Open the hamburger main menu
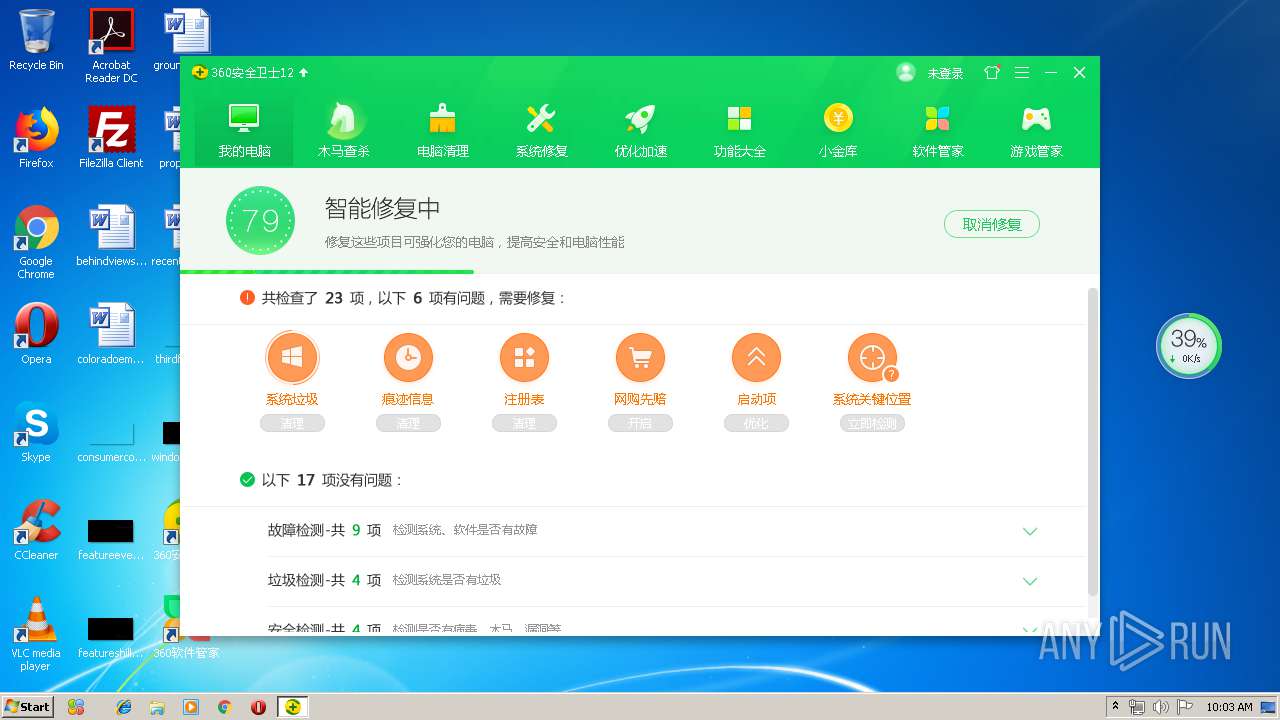The width and height of the screenshot is (1280, 720). [x=1021, y=73]
